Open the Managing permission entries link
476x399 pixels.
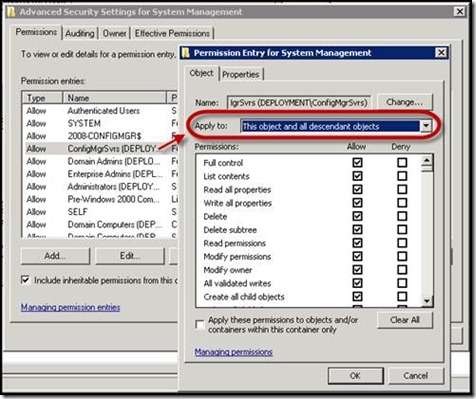coord(70,307)
